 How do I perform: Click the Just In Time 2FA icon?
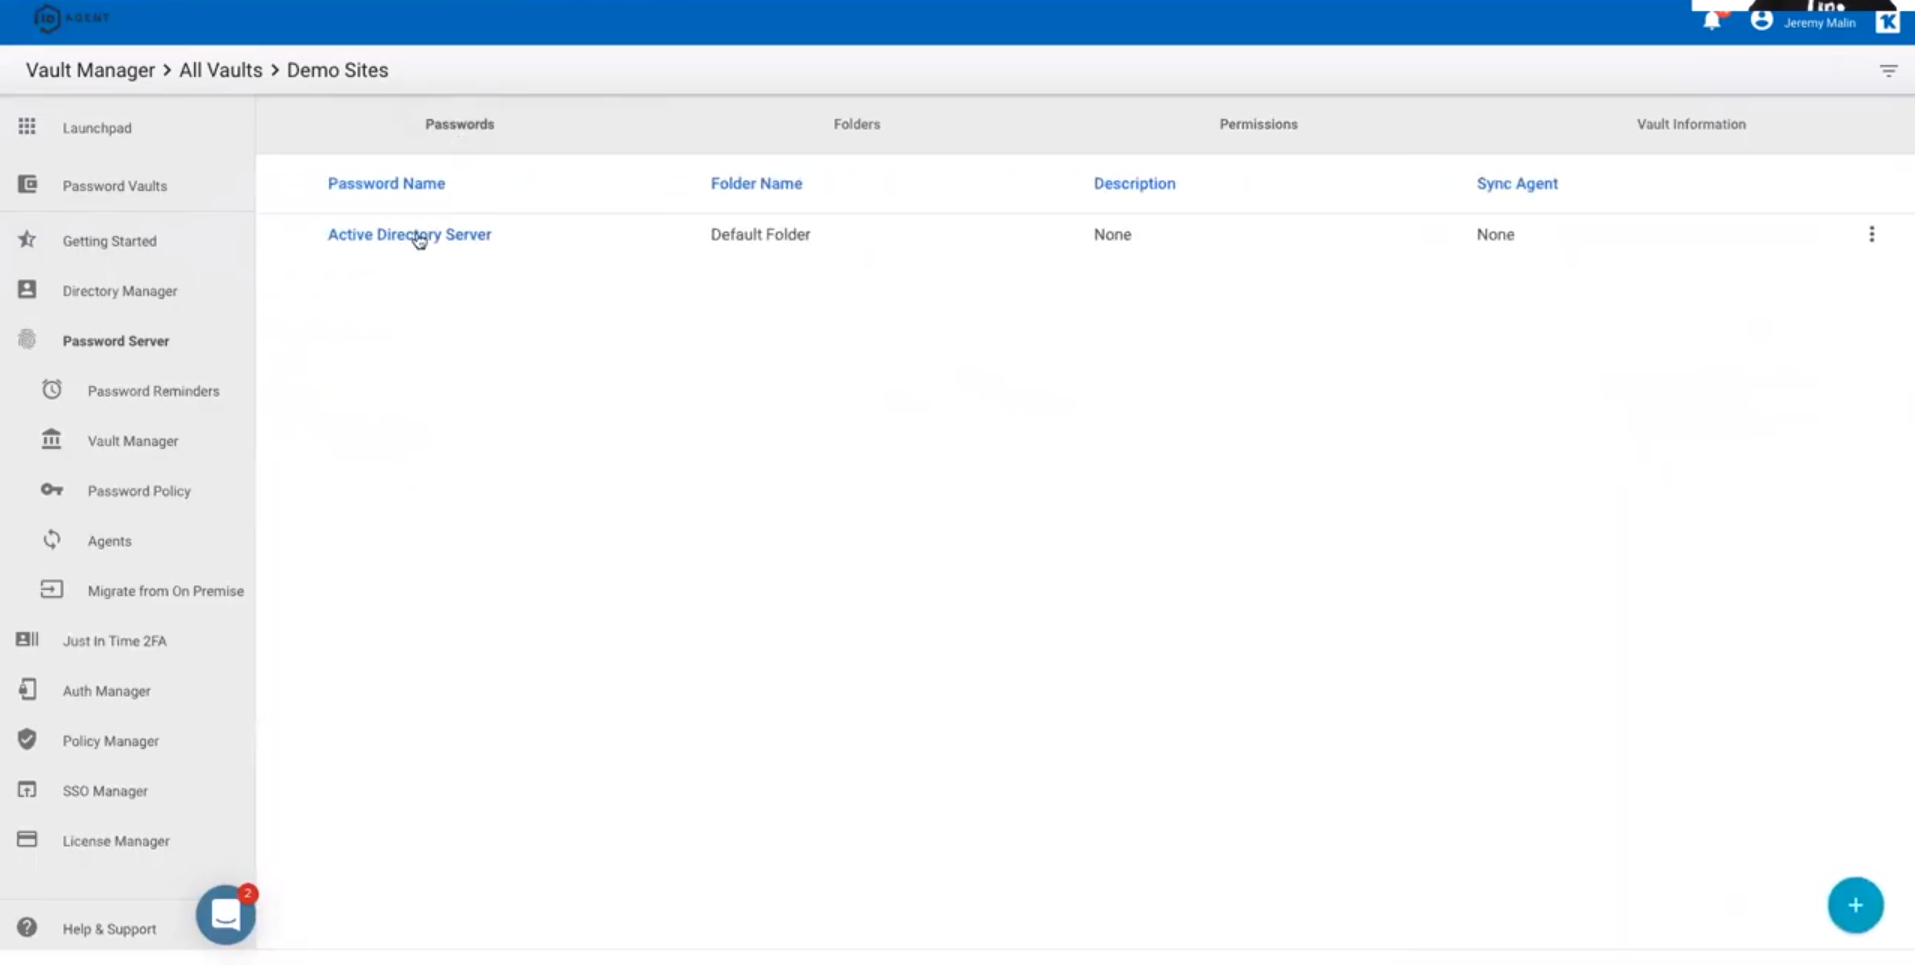(x=26, y=640)
